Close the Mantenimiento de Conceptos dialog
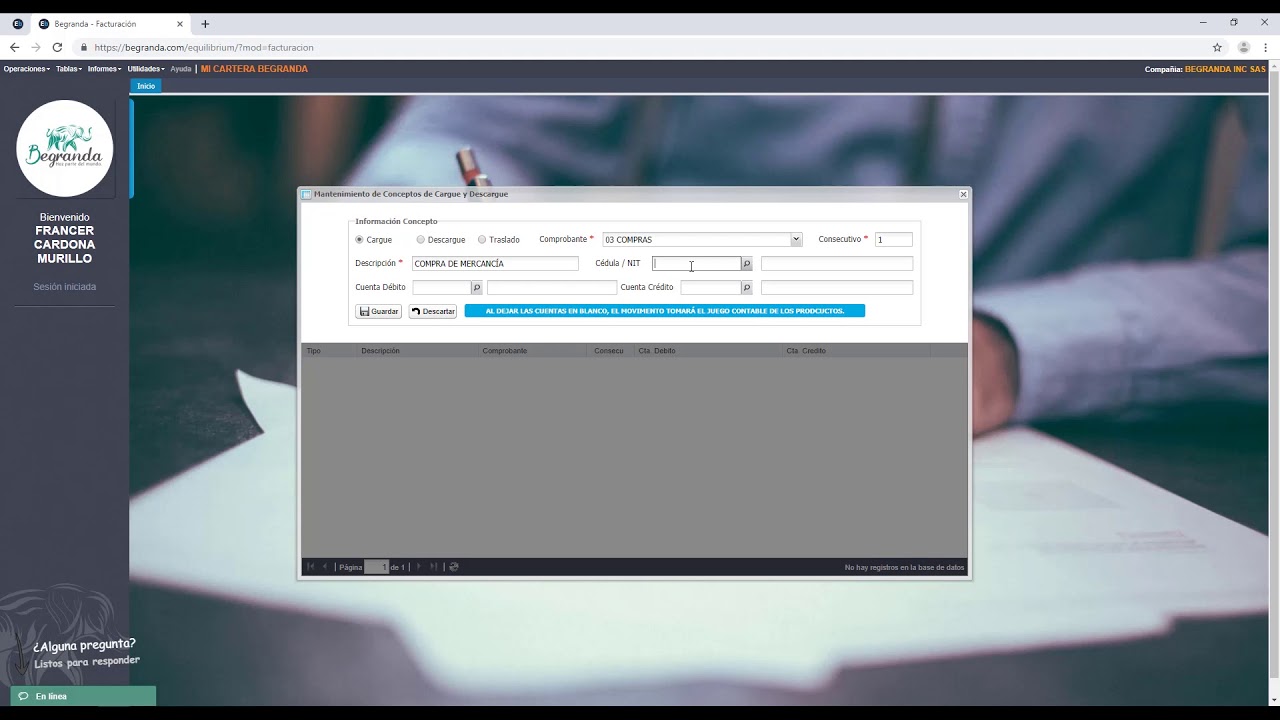This screenshot has height=720, width=1280. coord(963,194)
